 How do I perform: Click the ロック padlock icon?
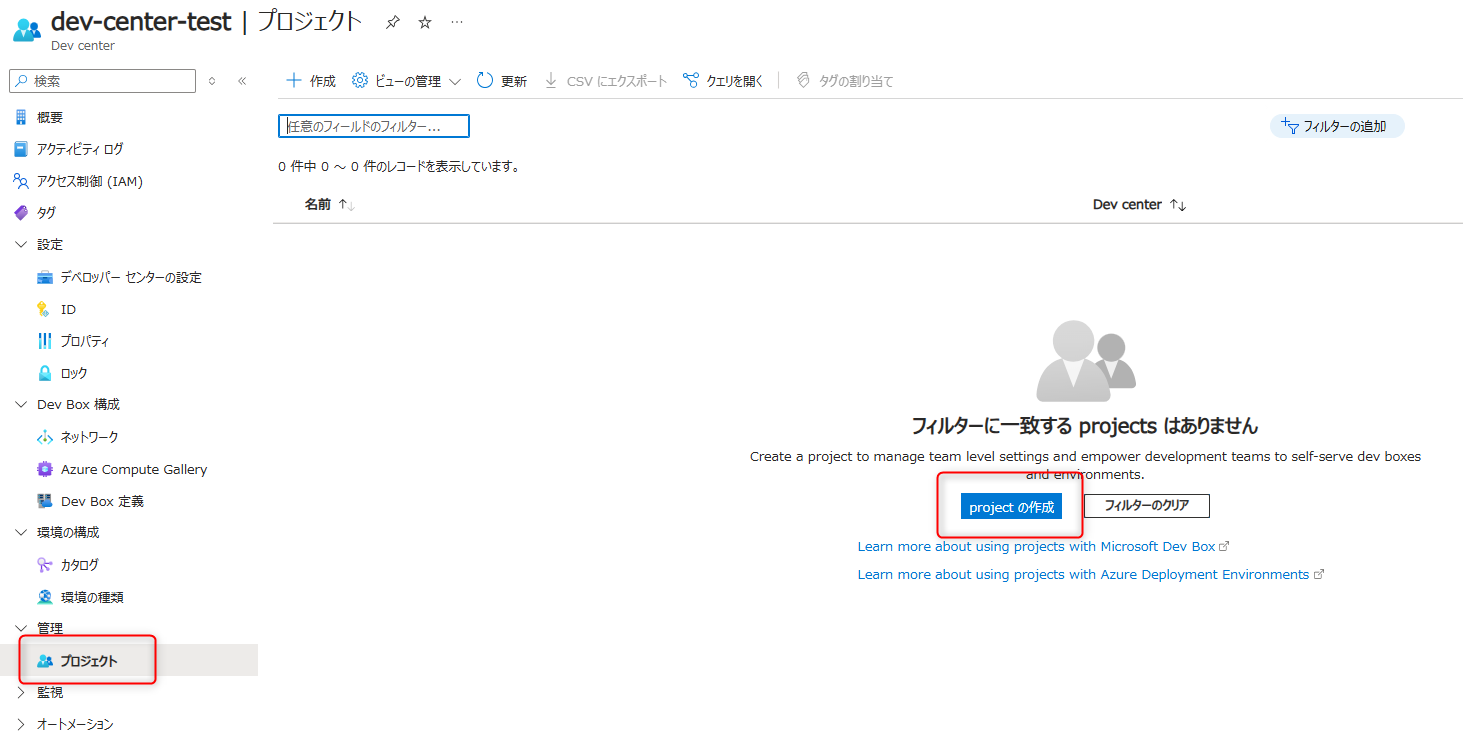(44, 373)
